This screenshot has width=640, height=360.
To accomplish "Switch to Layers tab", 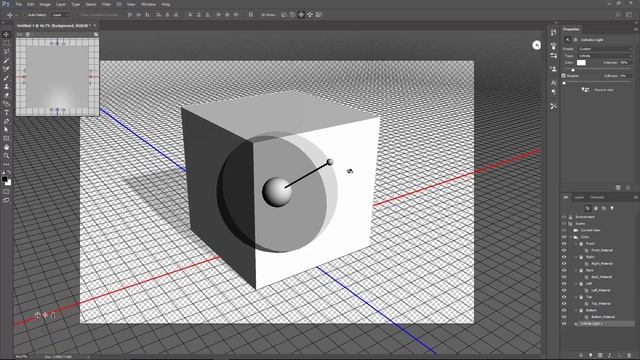I will [x=579, y=198].
